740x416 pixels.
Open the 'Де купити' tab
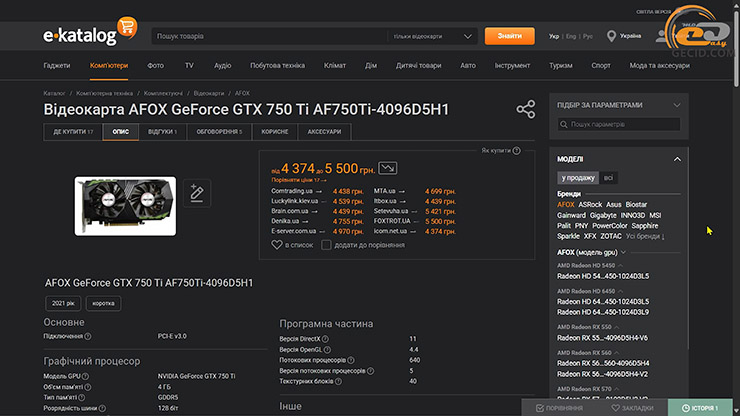tap(73, 132)
